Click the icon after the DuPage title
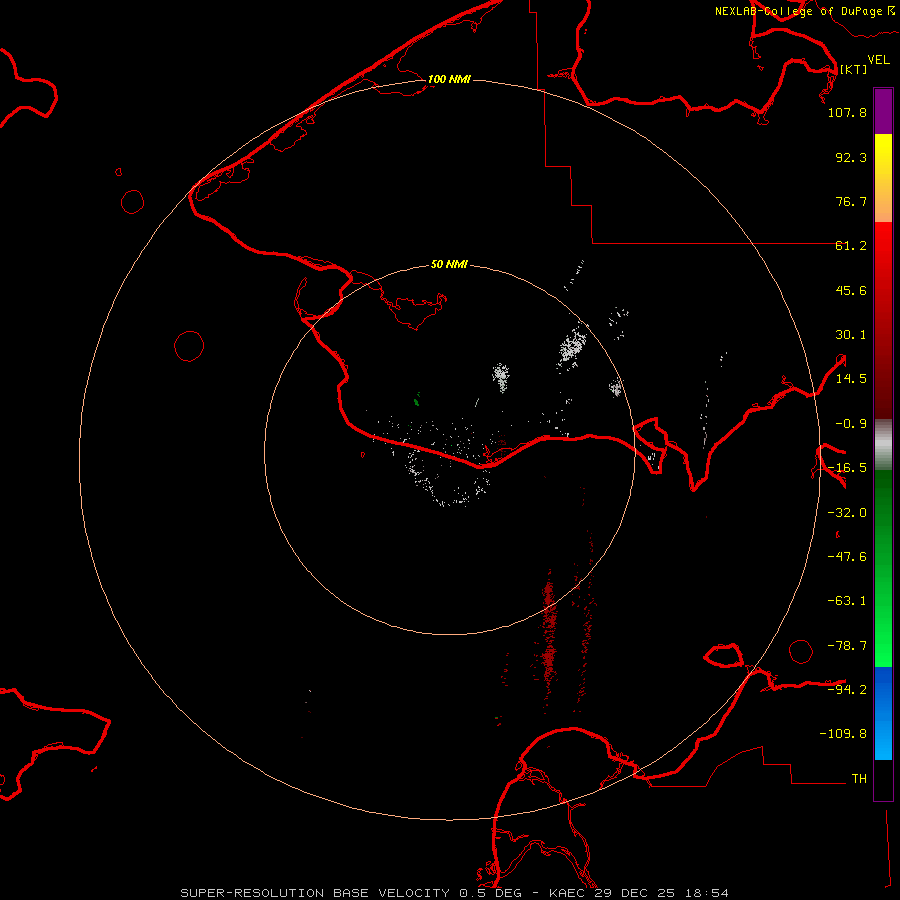Screen dimensions: 900x900 click(891, 10)
